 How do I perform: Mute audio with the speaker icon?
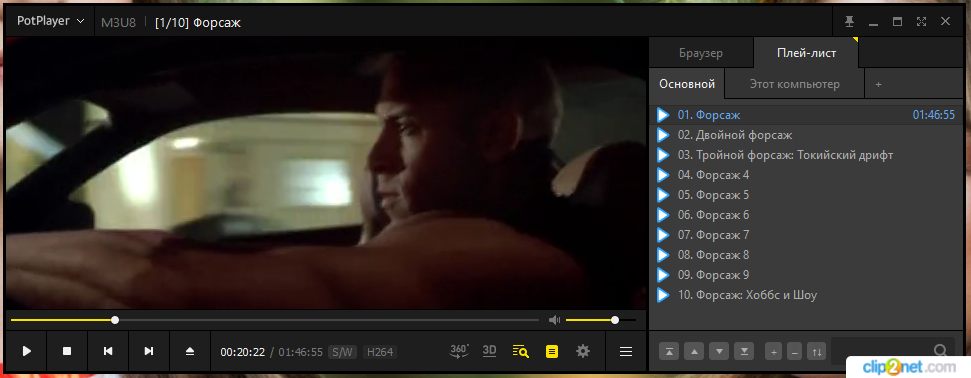click(x=554, y=320)
